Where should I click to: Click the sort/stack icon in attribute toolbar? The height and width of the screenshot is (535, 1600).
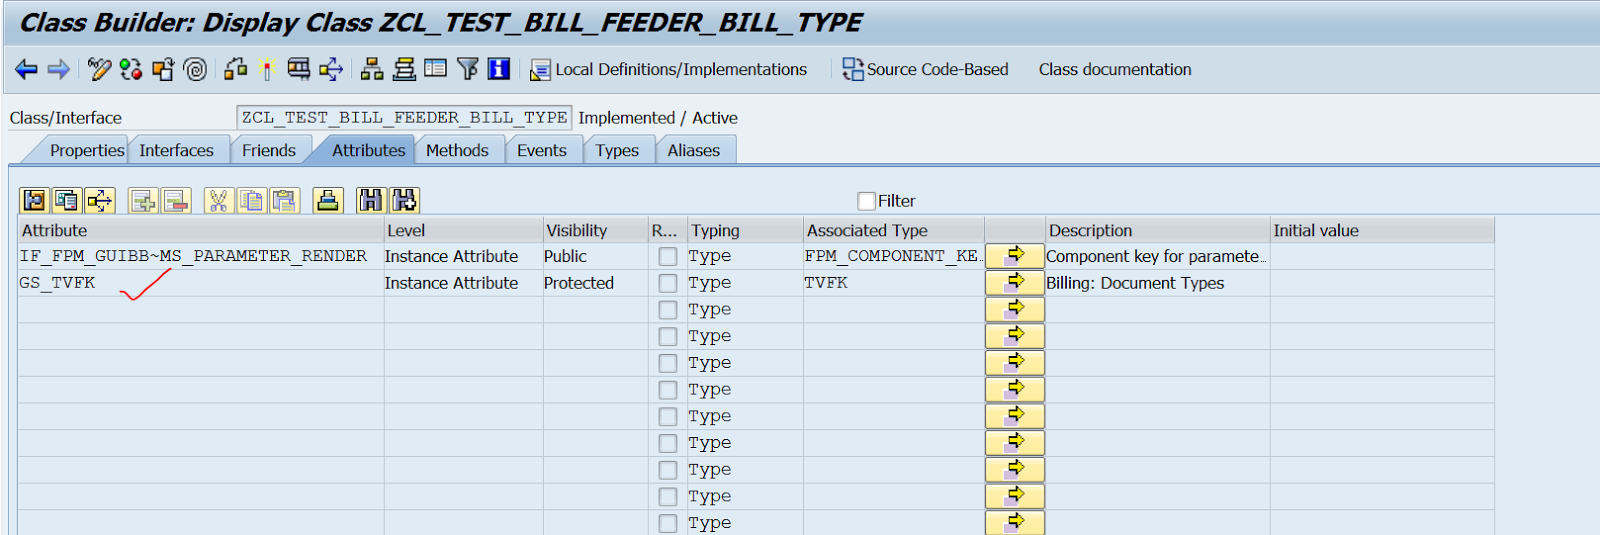pyautogui.click(x=328, y=201)
